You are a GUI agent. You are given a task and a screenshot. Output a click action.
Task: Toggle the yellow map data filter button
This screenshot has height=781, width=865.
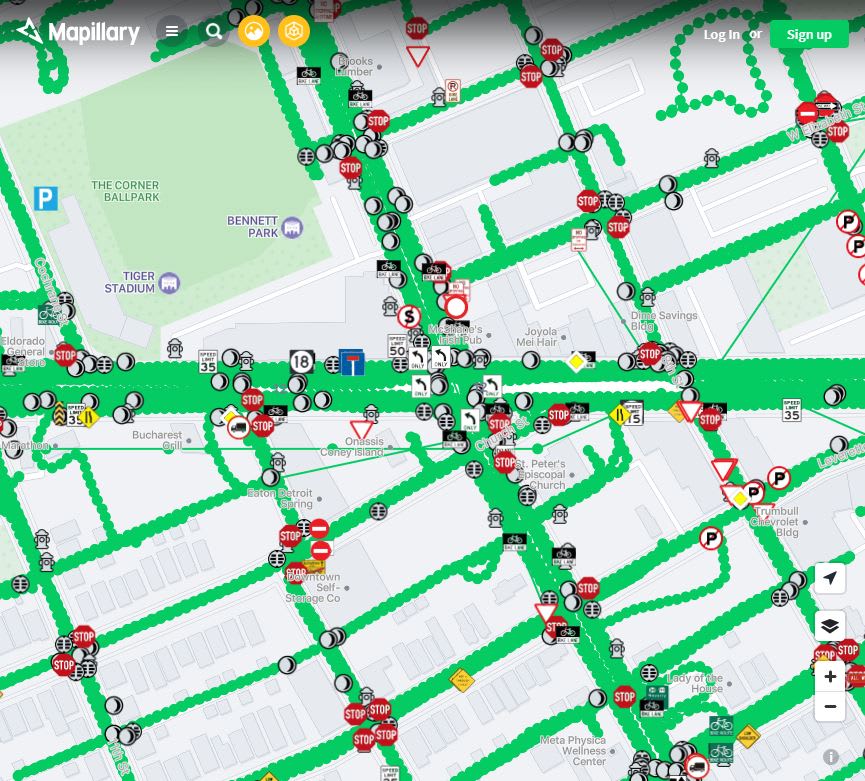click(293, 31)
